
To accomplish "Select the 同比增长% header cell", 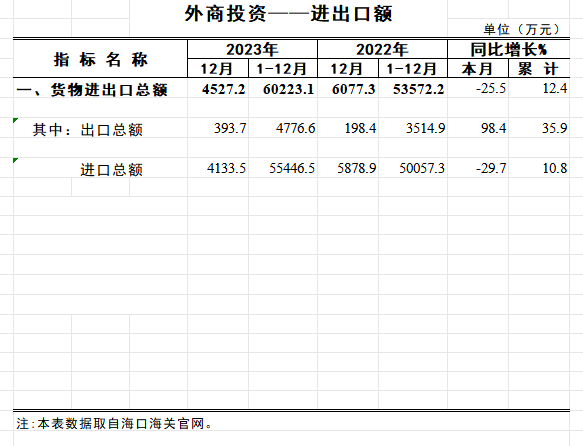I will pyautogui.click(x=509, y=49).
